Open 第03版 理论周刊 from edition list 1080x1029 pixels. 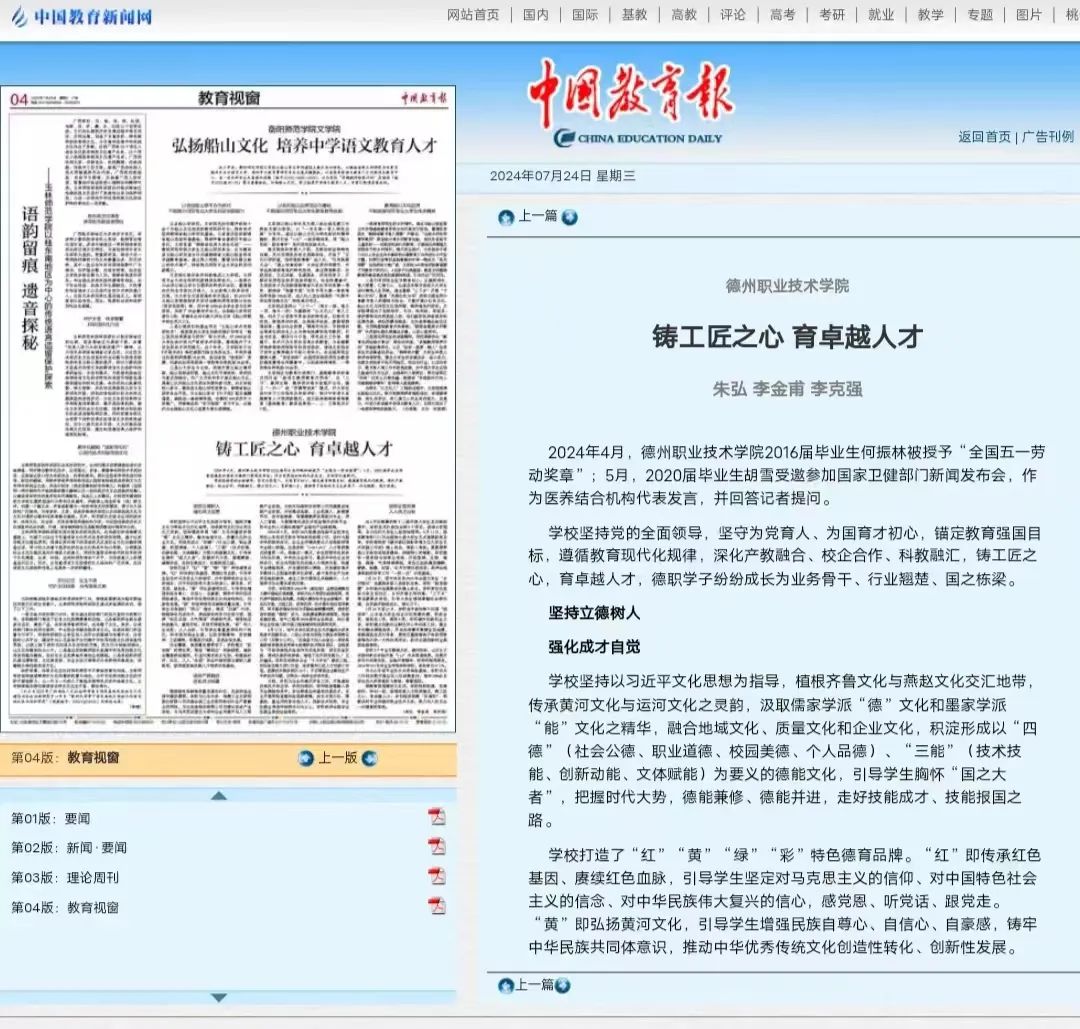point(65,877)
